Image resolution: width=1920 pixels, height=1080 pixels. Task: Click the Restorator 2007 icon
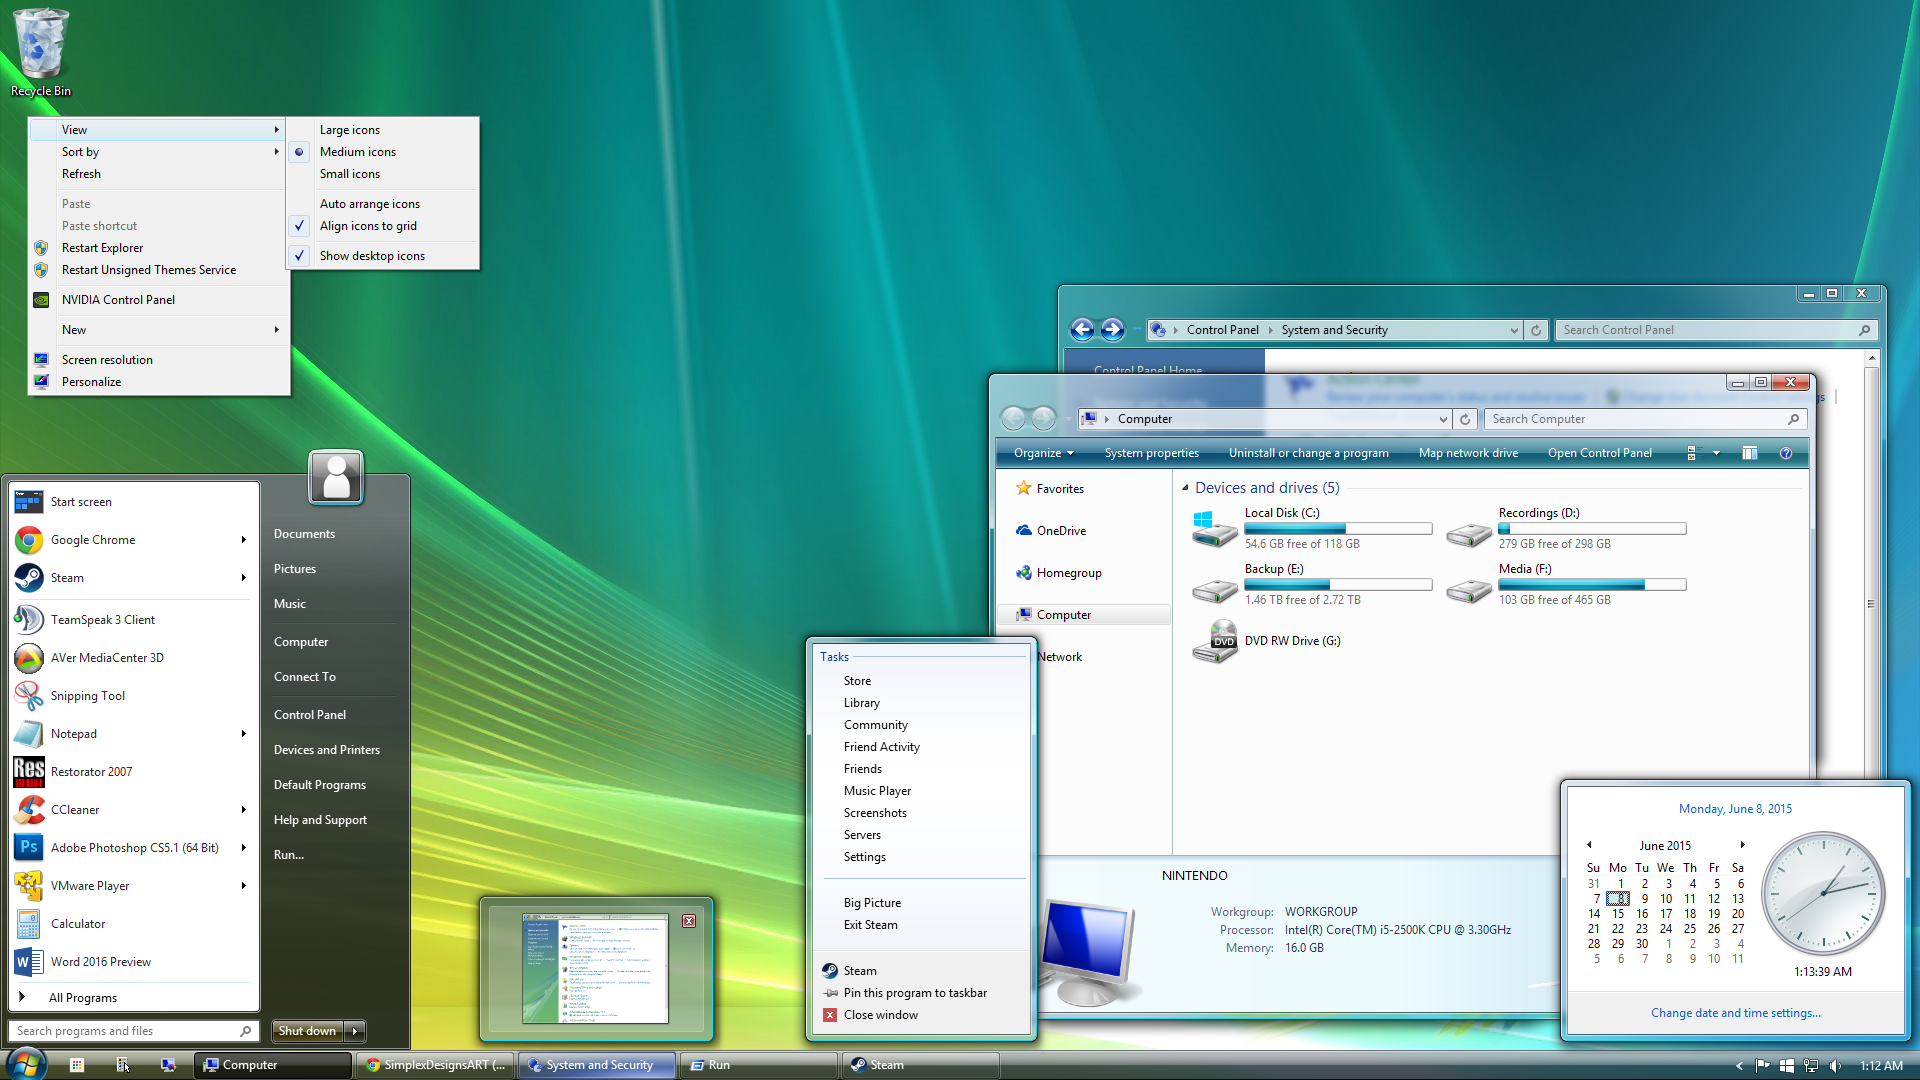(x=28, y=771)
